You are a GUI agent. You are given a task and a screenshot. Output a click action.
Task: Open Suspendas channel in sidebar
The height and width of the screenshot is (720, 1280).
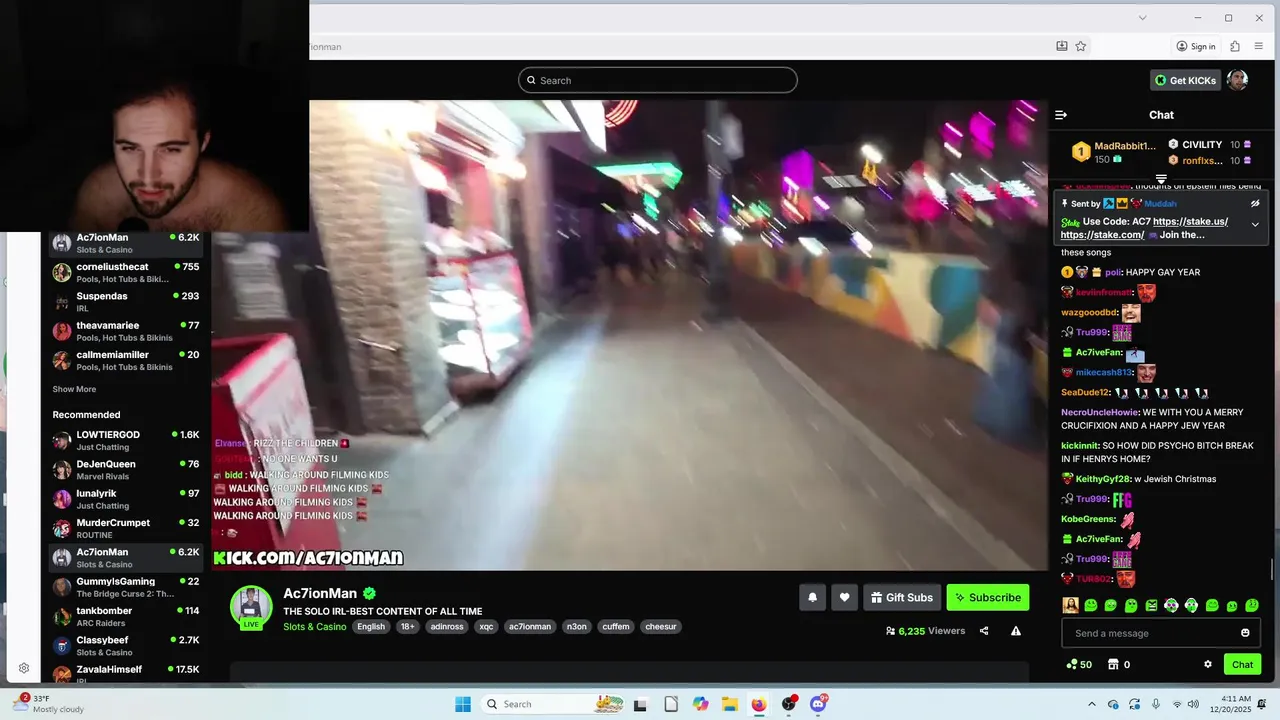126,302
